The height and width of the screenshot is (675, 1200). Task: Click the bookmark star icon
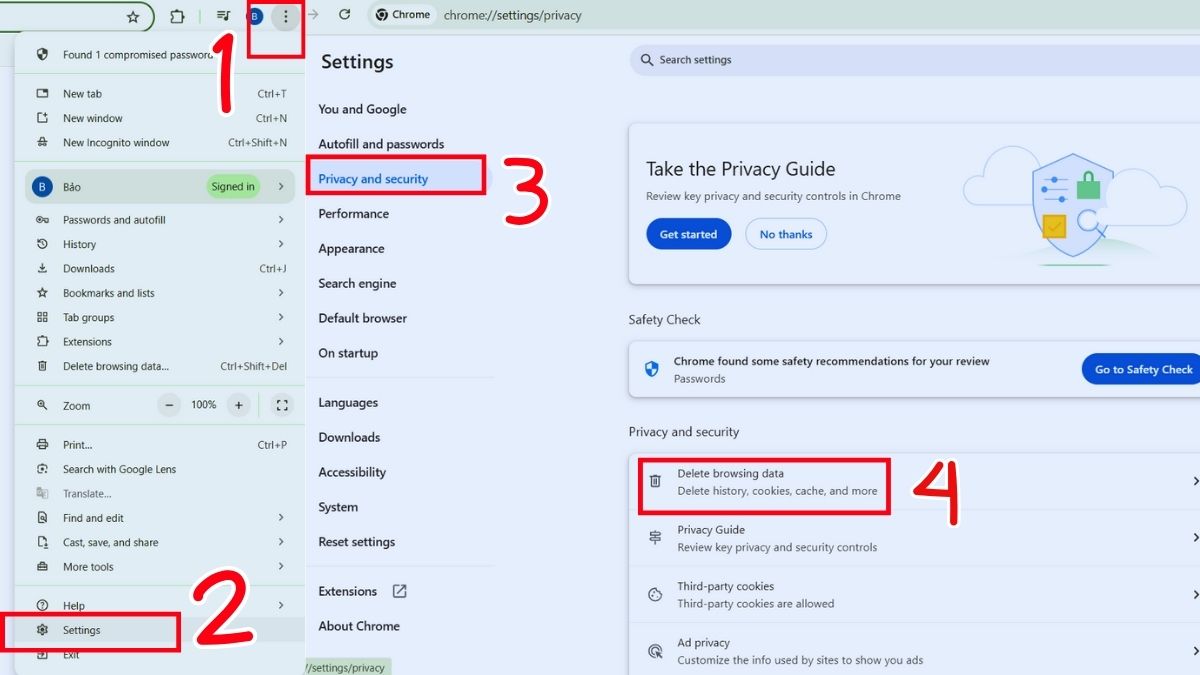point(133,16)
